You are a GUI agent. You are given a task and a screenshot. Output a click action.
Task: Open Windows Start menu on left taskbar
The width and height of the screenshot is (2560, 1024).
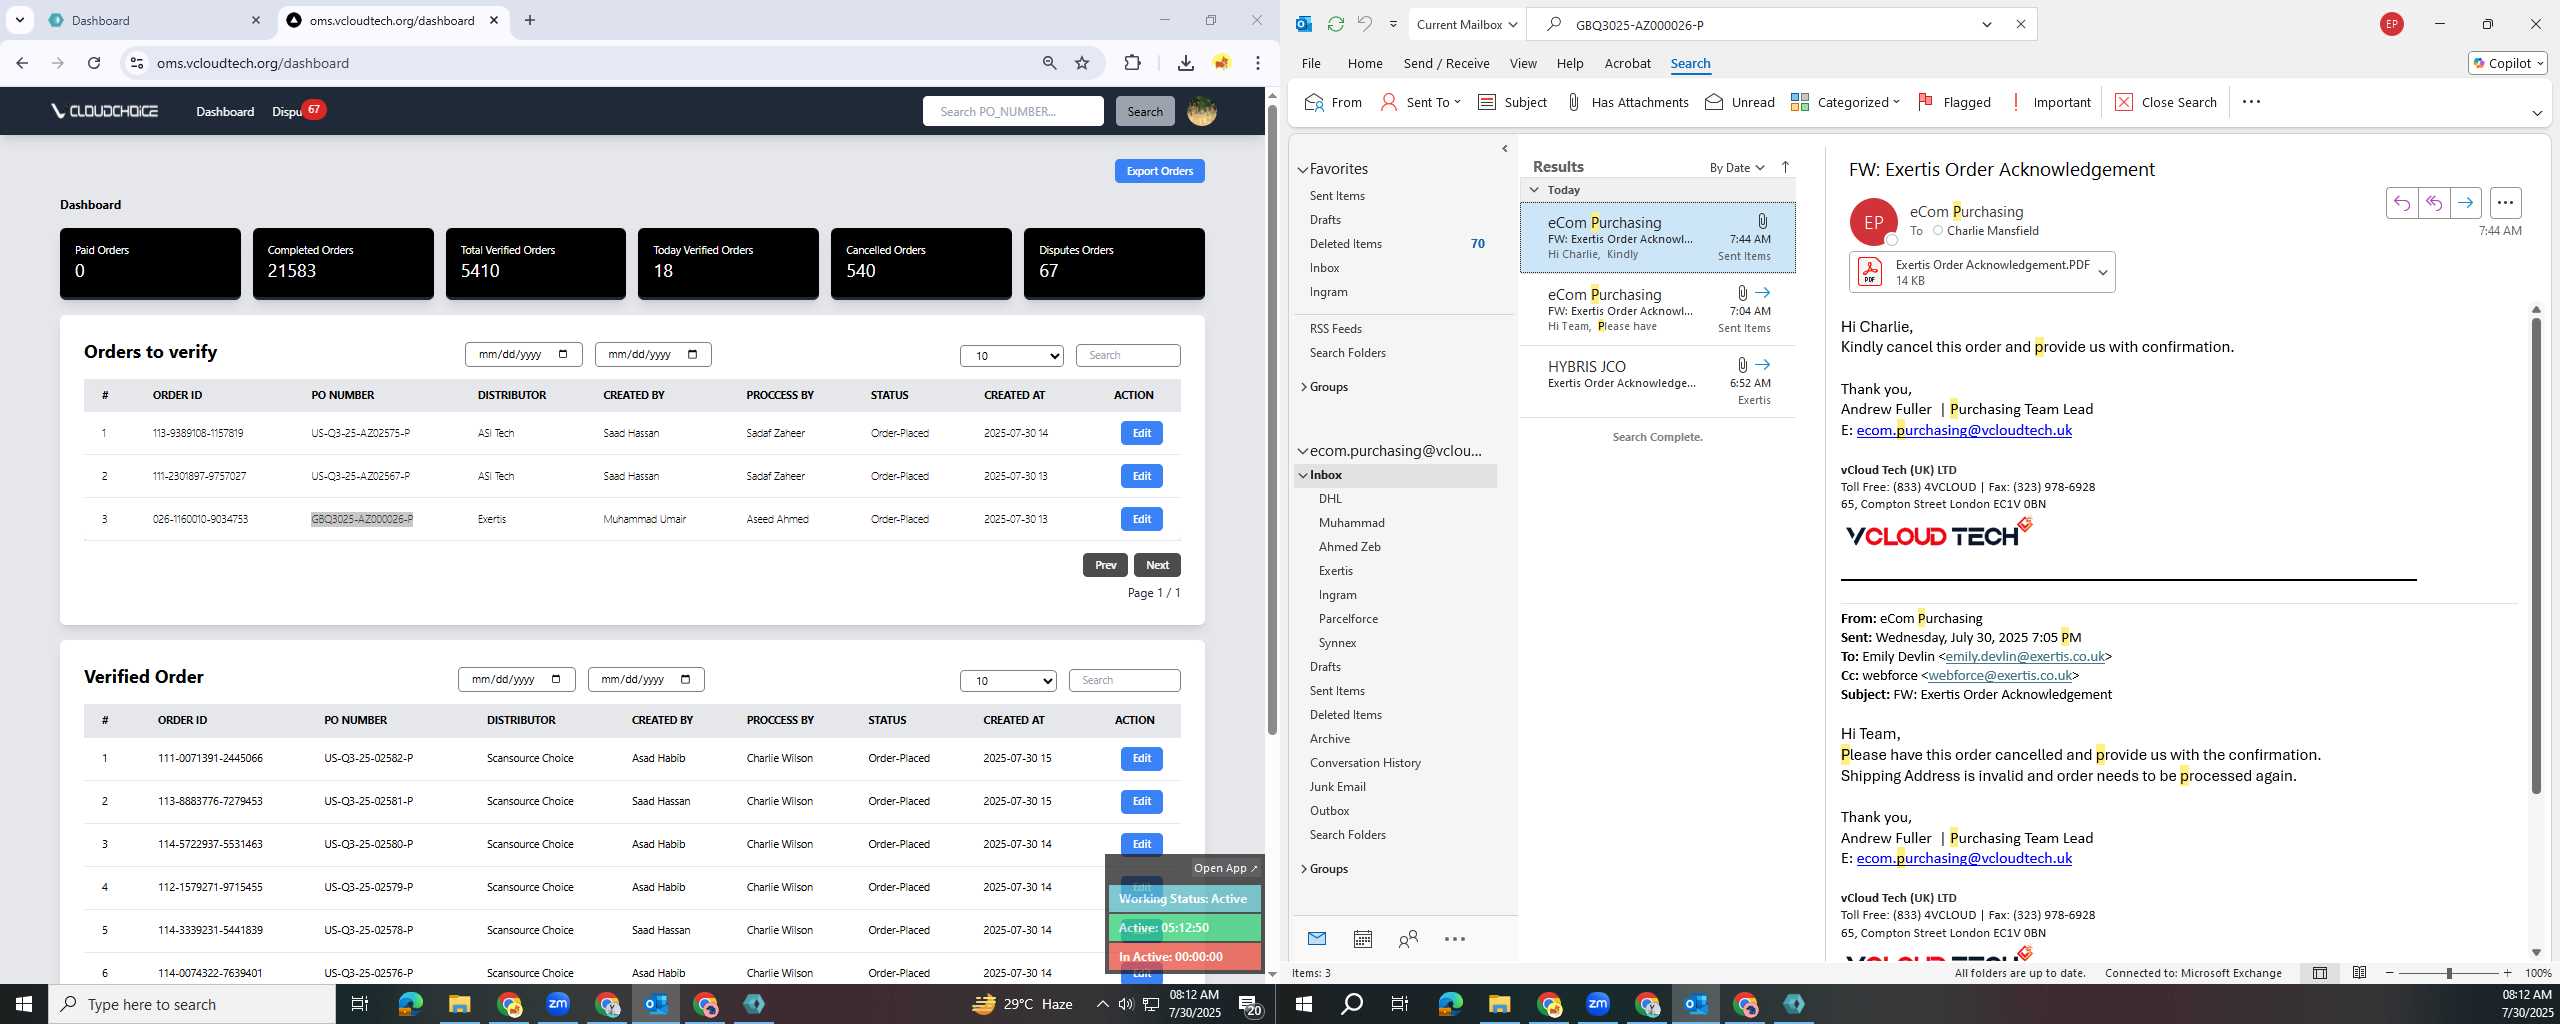pos(24,1004)
